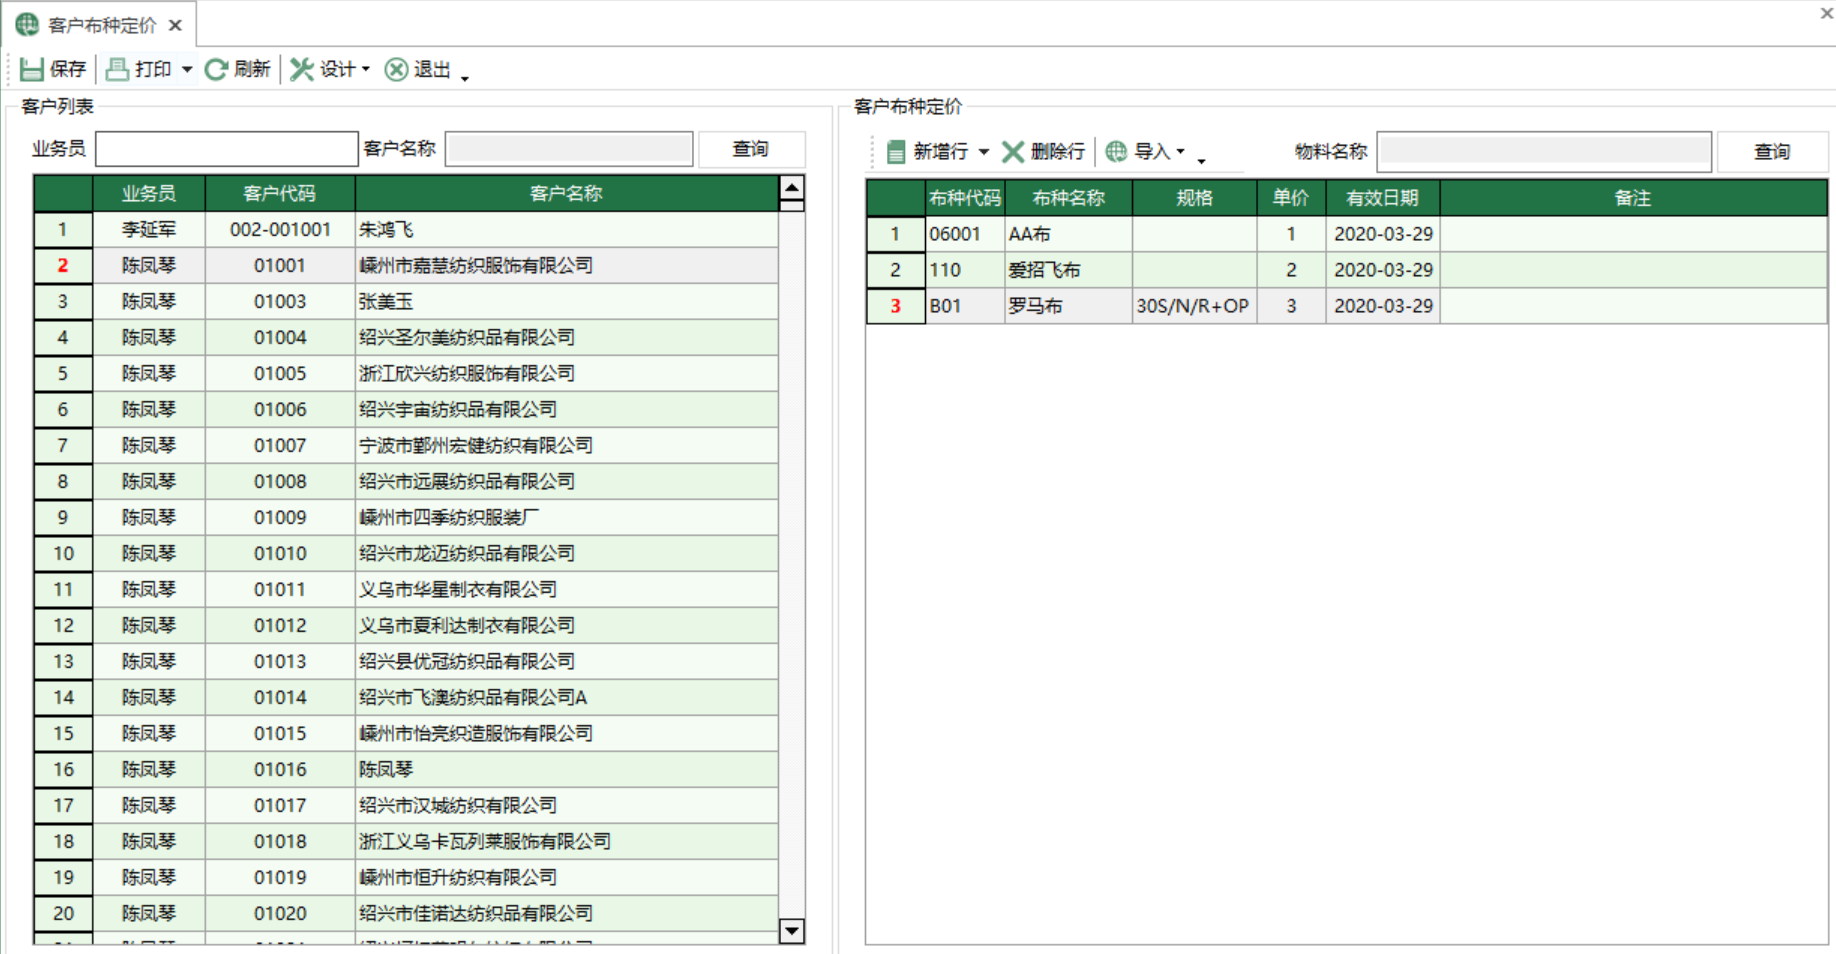Click fabric code 06001 cell
The height and width of the screenshot is (954, 1836).
(x=965, y=234)
